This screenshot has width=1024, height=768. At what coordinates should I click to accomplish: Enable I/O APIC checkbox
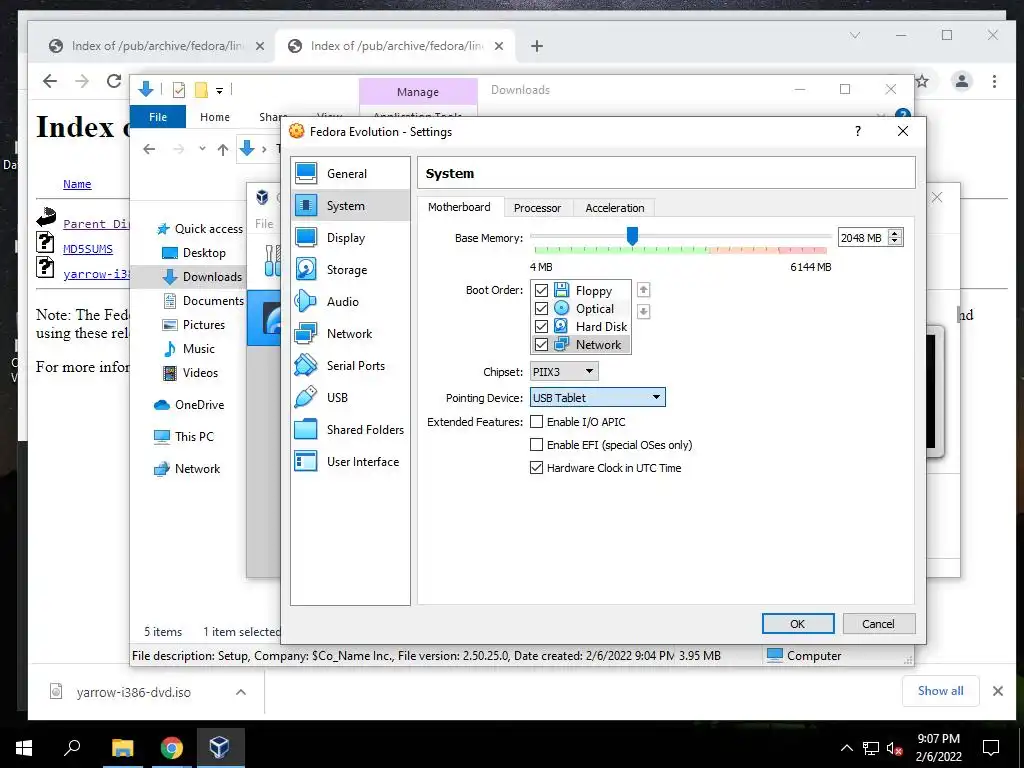click(536, 422)
